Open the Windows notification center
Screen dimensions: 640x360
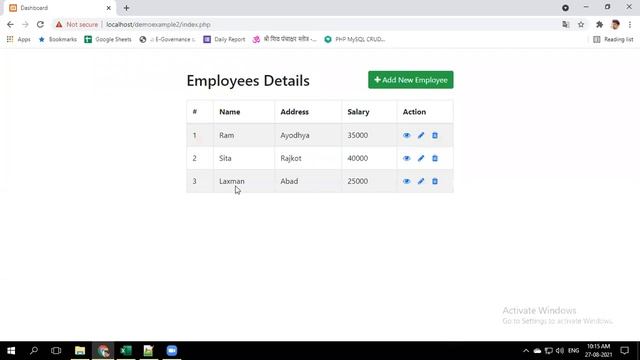[x=624, y=351]
